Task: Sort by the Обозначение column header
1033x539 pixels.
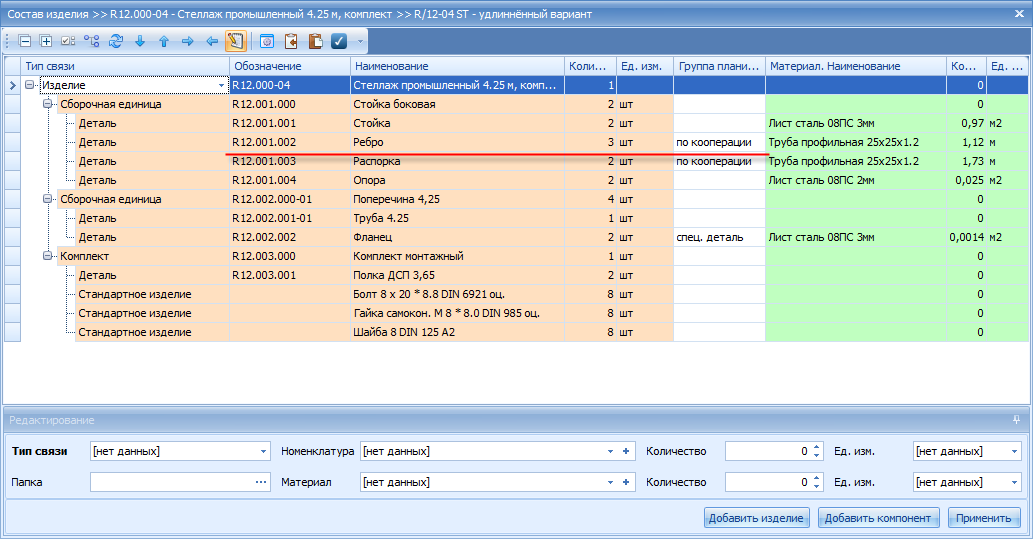Action: tap(290, 66)
